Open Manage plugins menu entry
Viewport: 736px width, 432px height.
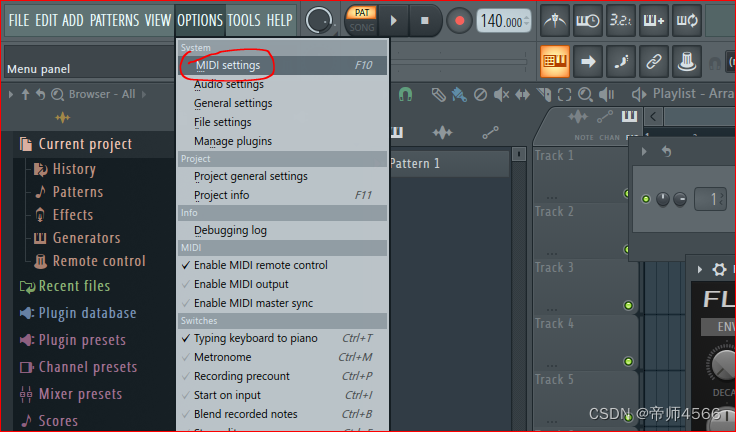coord(283,141)
